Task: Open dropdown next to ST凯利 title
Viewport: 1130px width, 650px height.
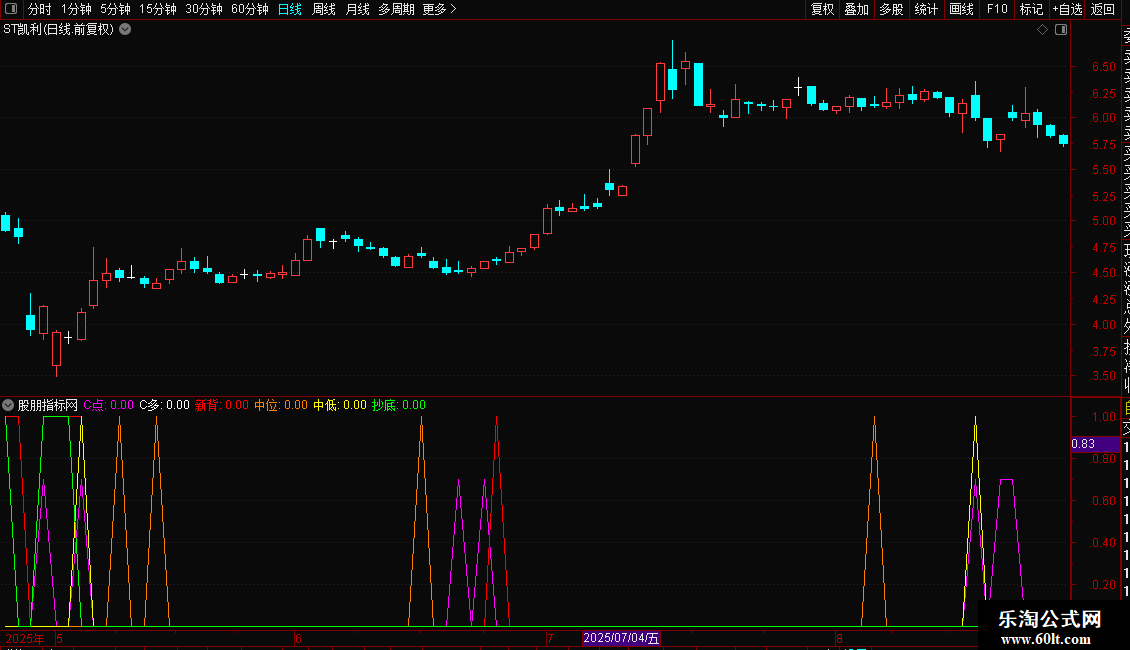Action: [x=125, y=30]
